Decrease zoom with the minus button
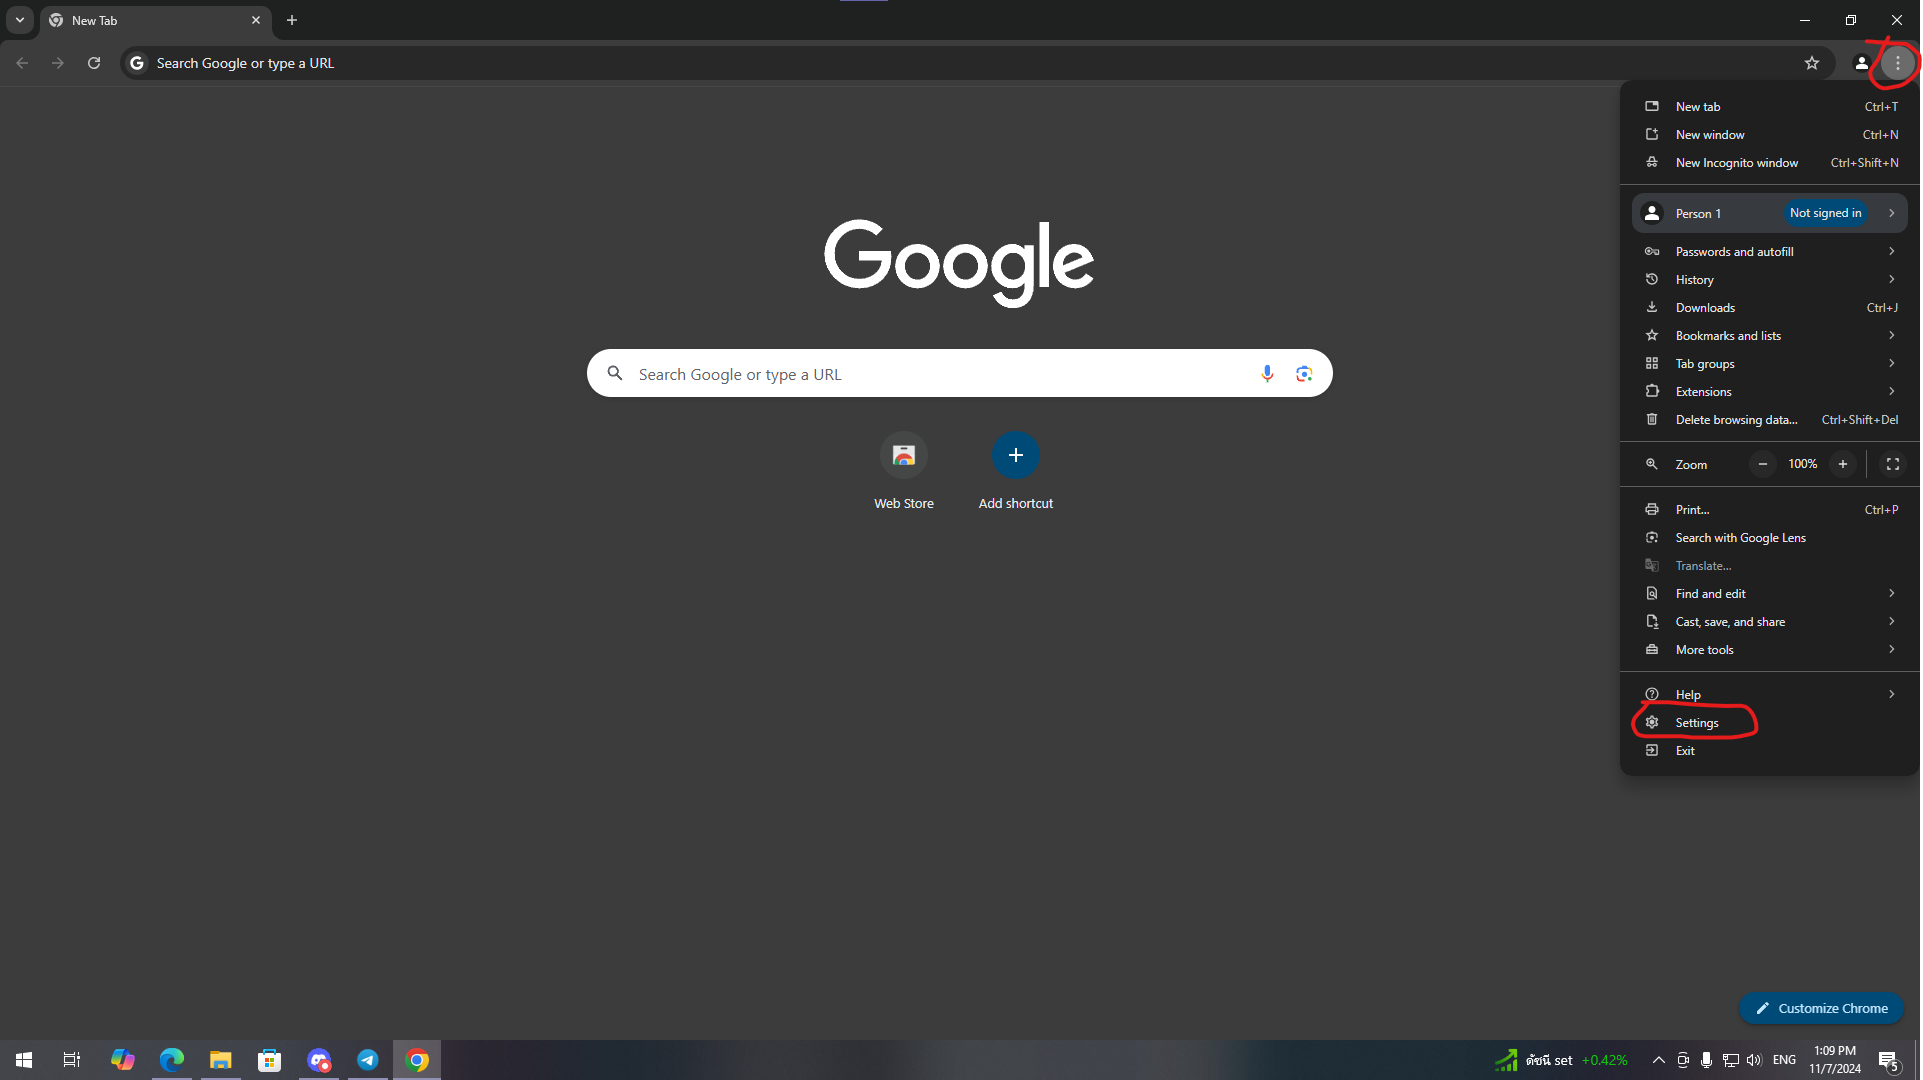Image resolution: width=1923 pixels, height=1080 pixels. pyautogui.click(x=1764, y=465)
